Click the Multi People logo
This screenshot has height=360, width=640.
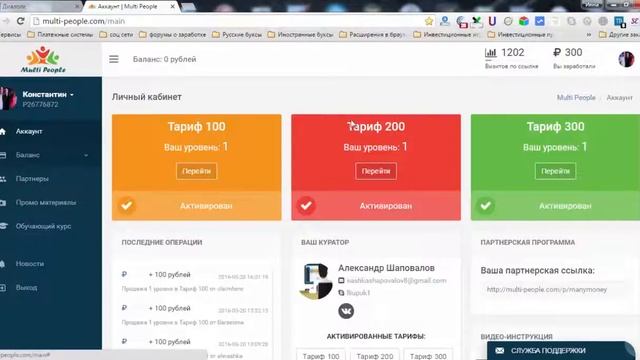coord(43,60)
